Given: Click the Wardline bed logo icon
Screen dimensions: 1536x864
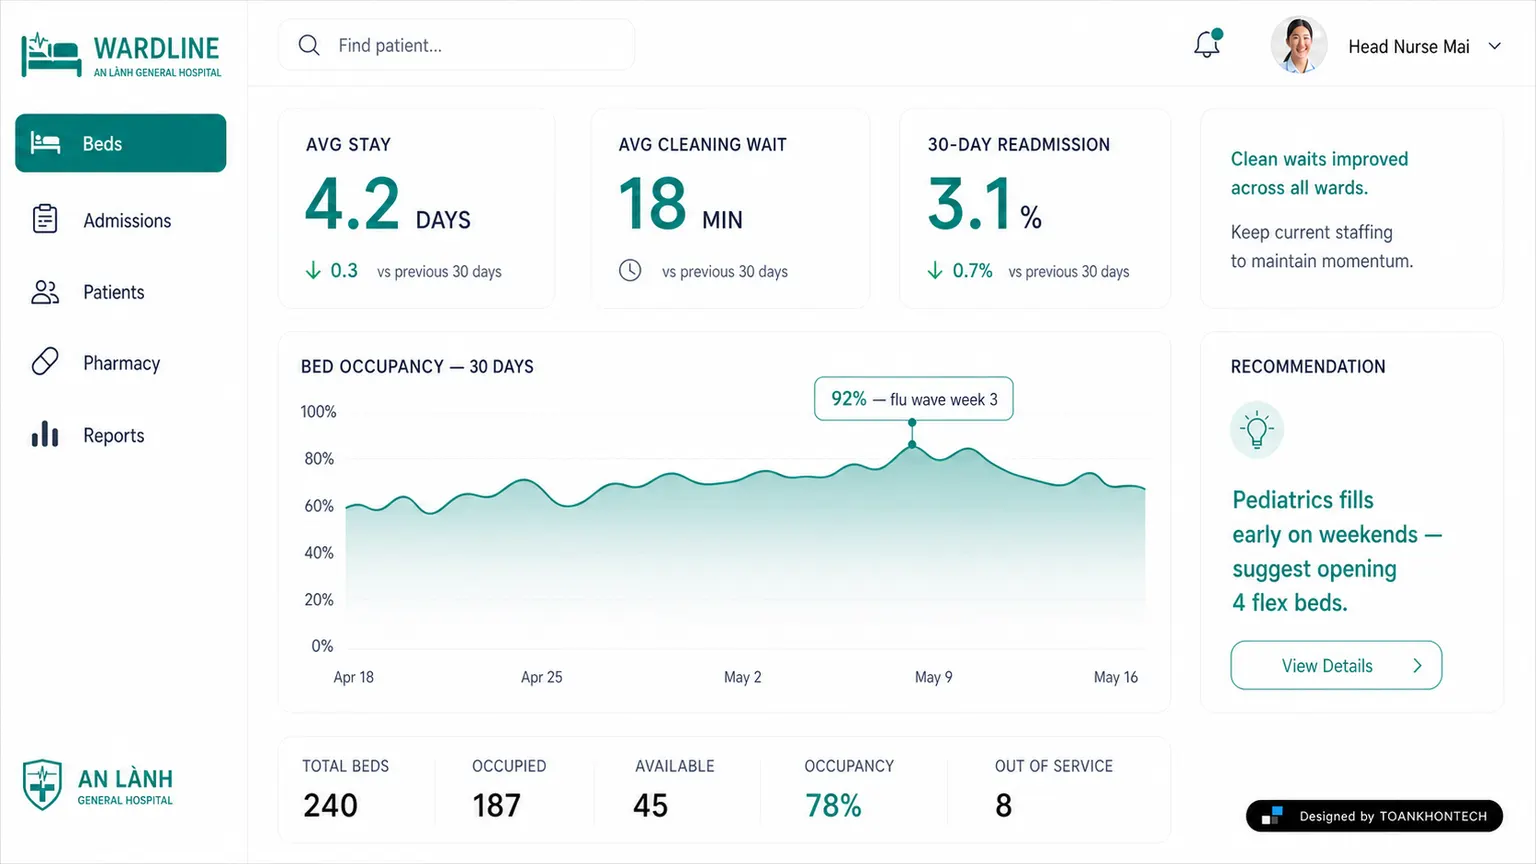Looking at the screenshot, I should (51, 55).
